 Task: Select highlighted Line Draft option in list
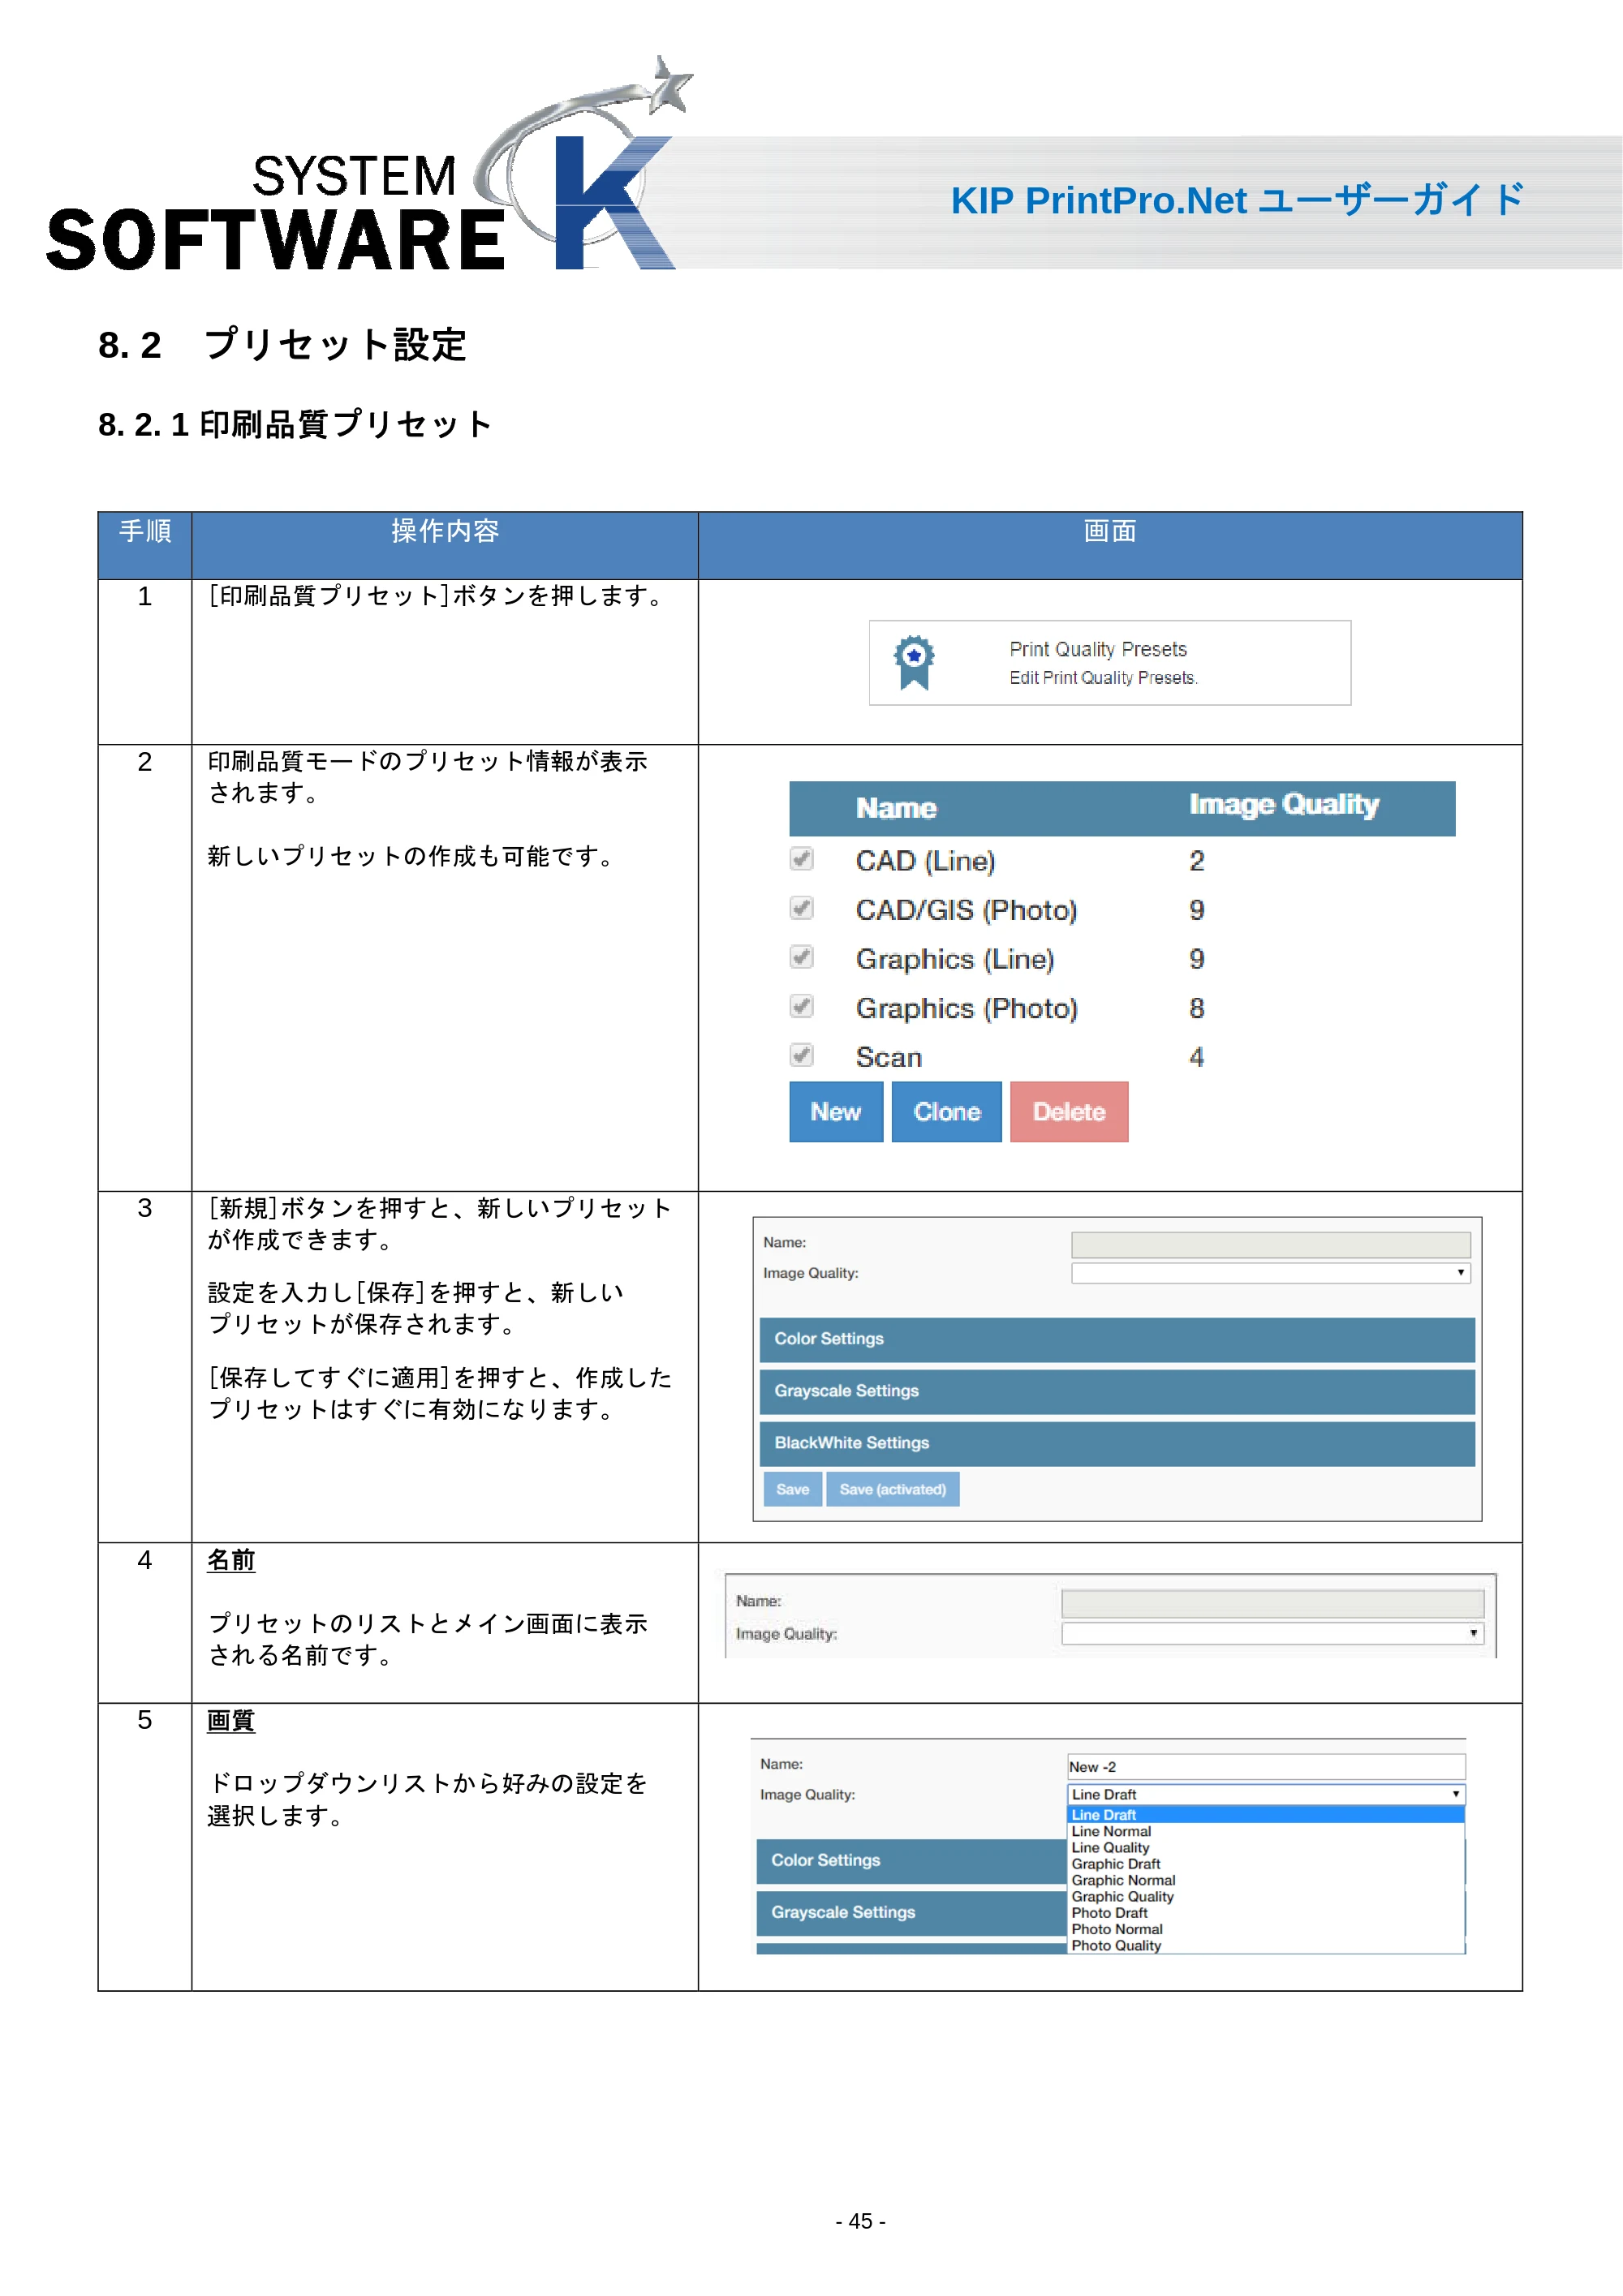click(x=1265, y=1815)
